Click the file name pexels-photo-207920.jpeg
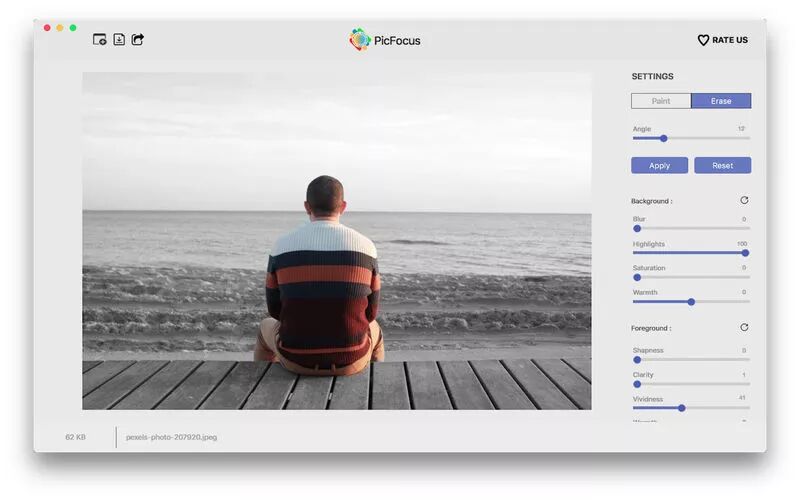Screen dimensions: 800x500 [171, 437]
